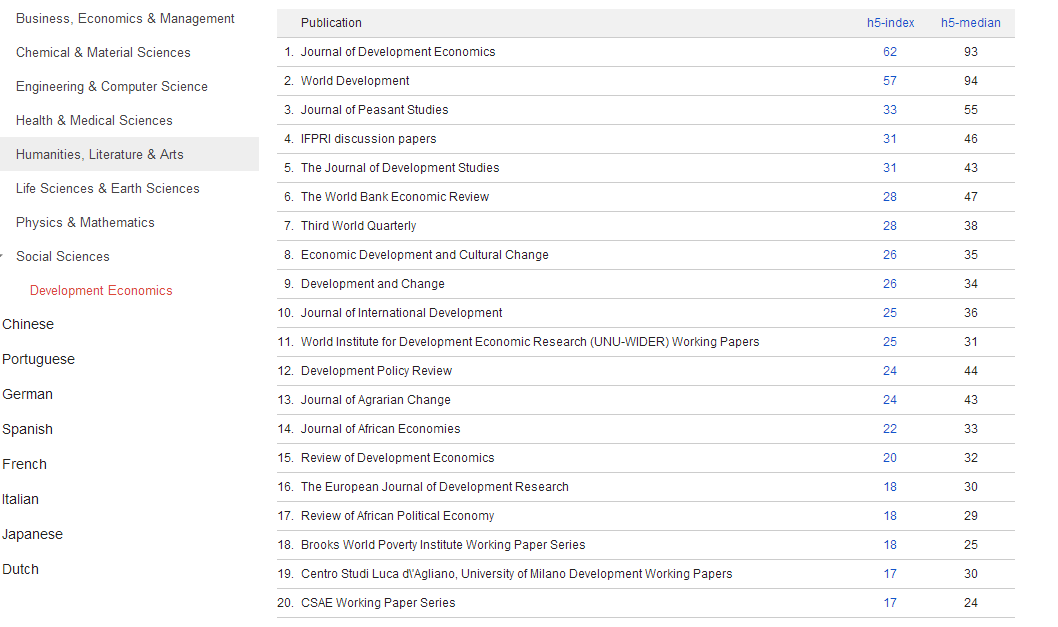Switch to Chinese publications
Image resolution: width=1058 pixels, height=627 pixels.
28,324
